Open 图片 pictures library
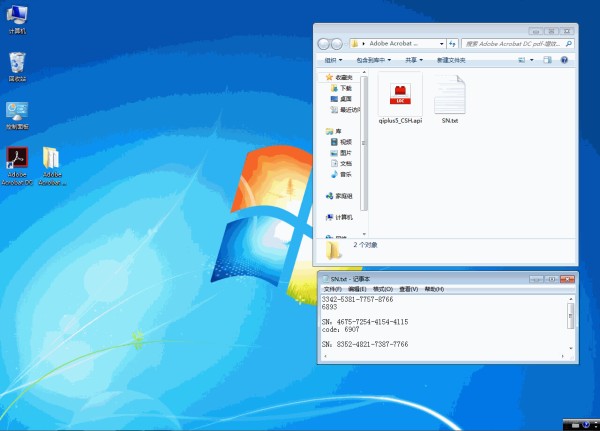Viewport: 600px width, 431px height. click(x=341, y=153)
